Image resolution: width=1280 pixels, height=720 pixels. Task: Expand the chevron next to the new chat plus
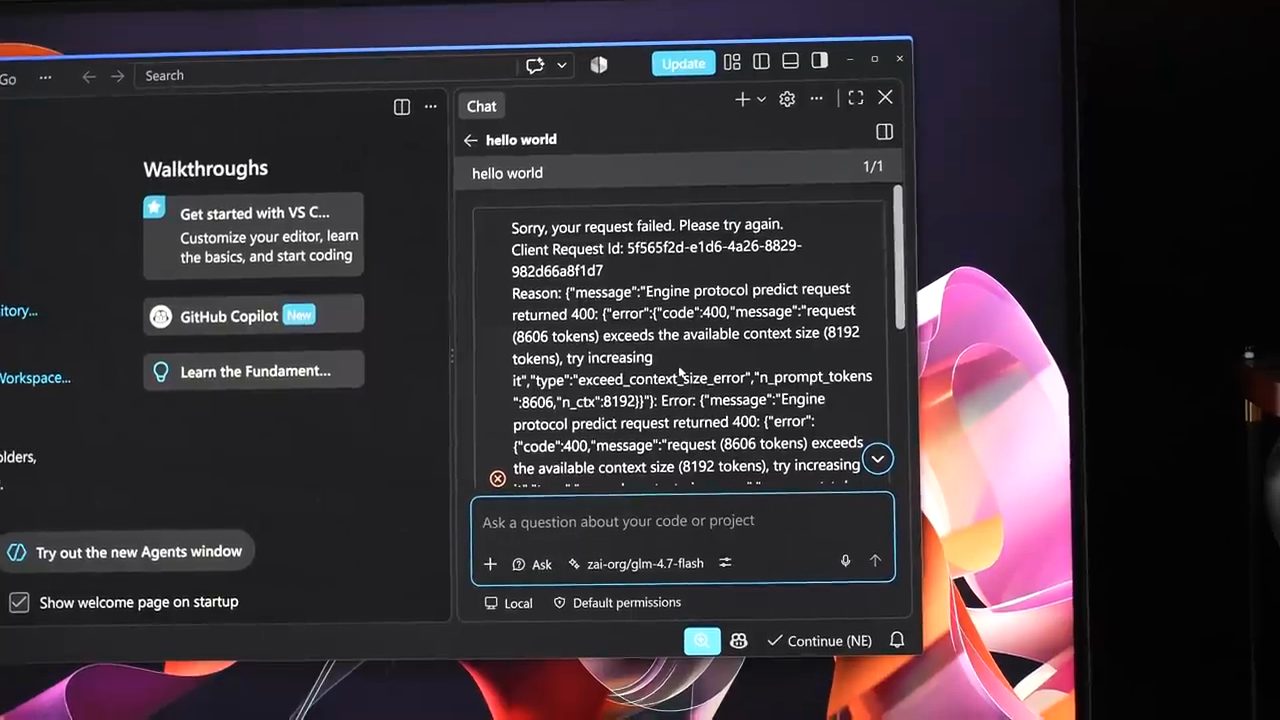[x=761, y=99]
